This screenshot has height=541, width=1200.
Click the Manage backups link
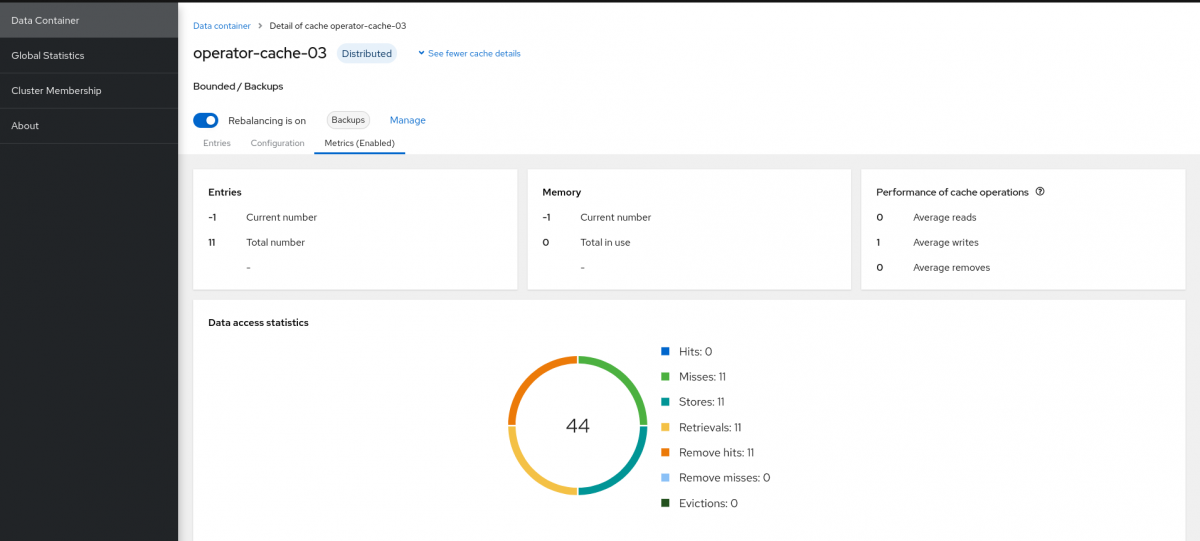coord(408,120)
